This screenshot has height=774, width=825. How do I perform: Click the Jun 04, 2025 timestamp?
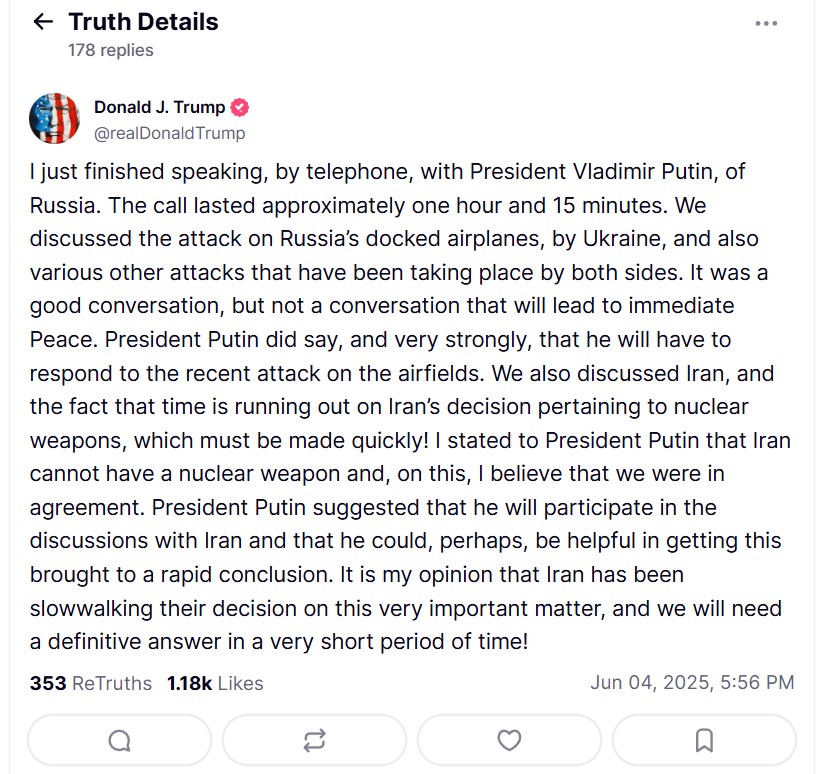tap(692, 683)
